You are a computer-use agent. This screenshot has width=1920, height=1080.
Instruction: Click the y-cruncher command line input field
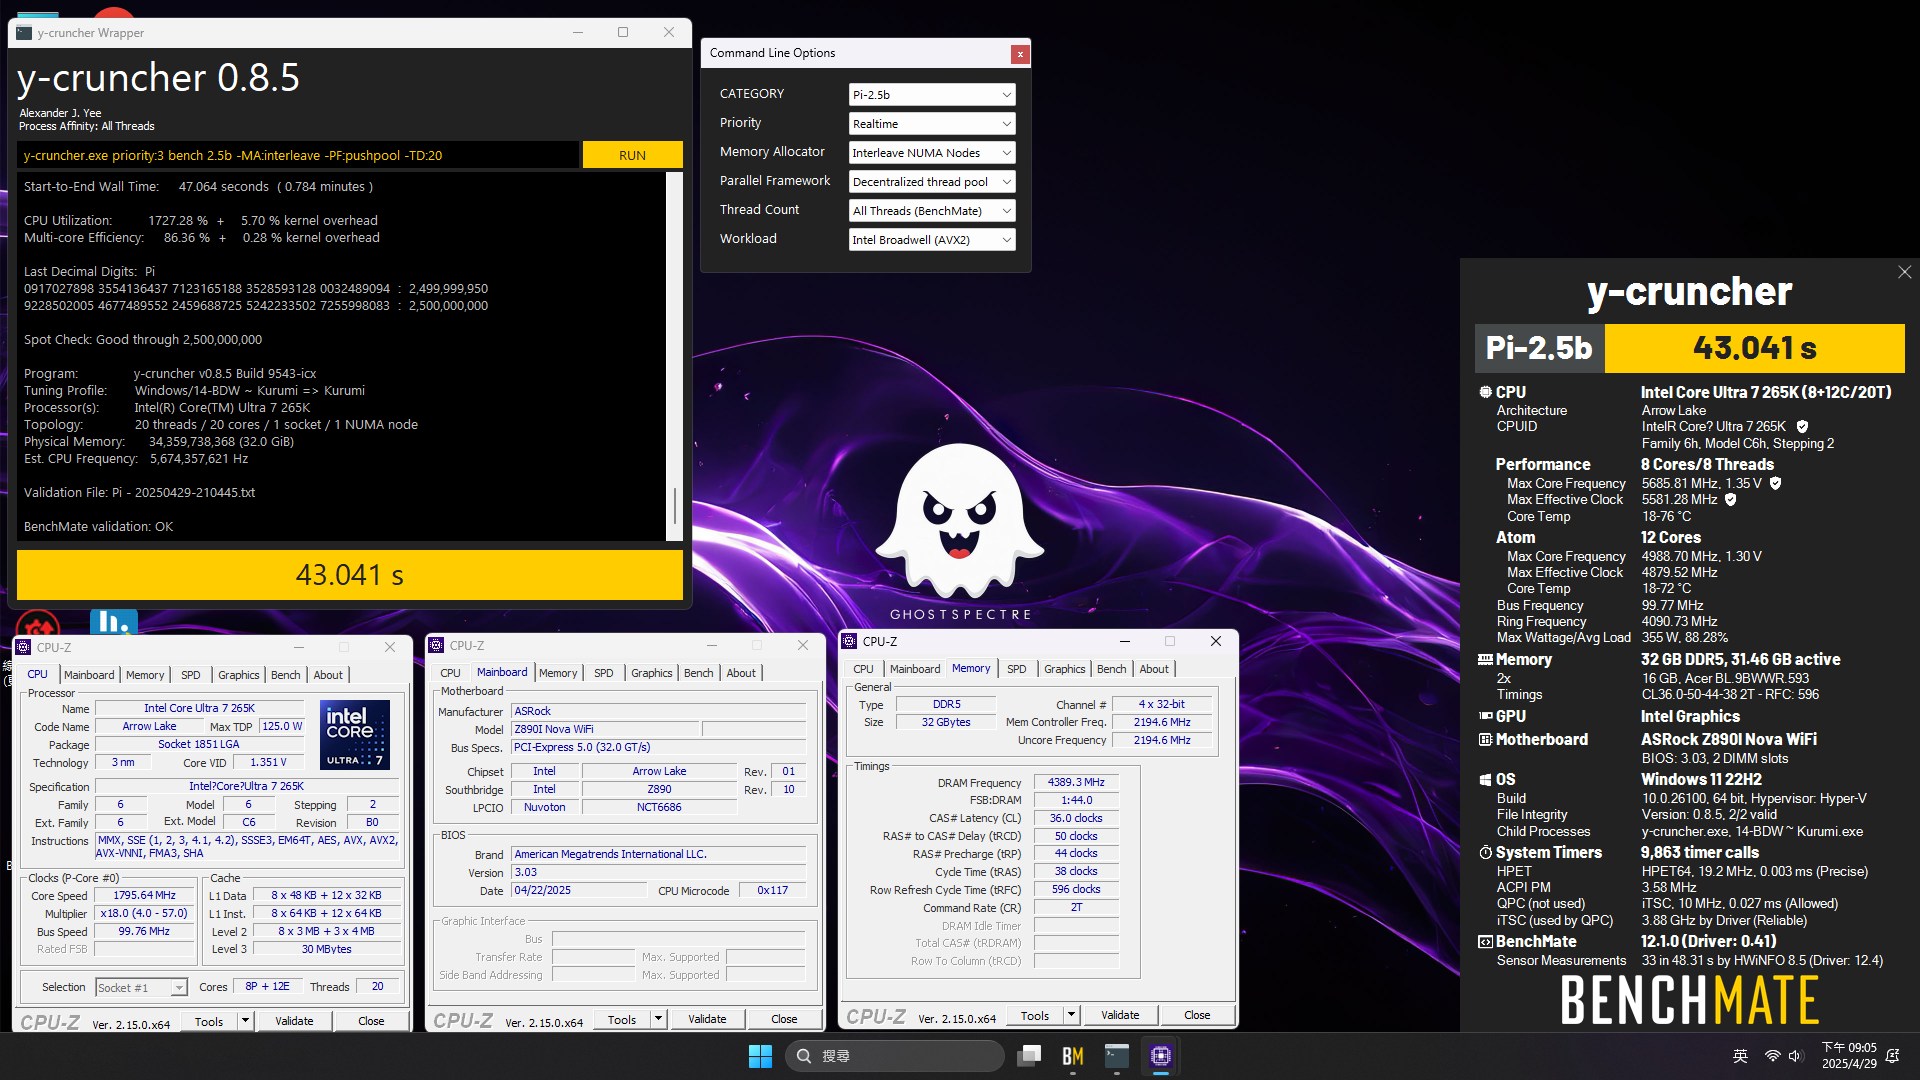click(x=298, y=155)
